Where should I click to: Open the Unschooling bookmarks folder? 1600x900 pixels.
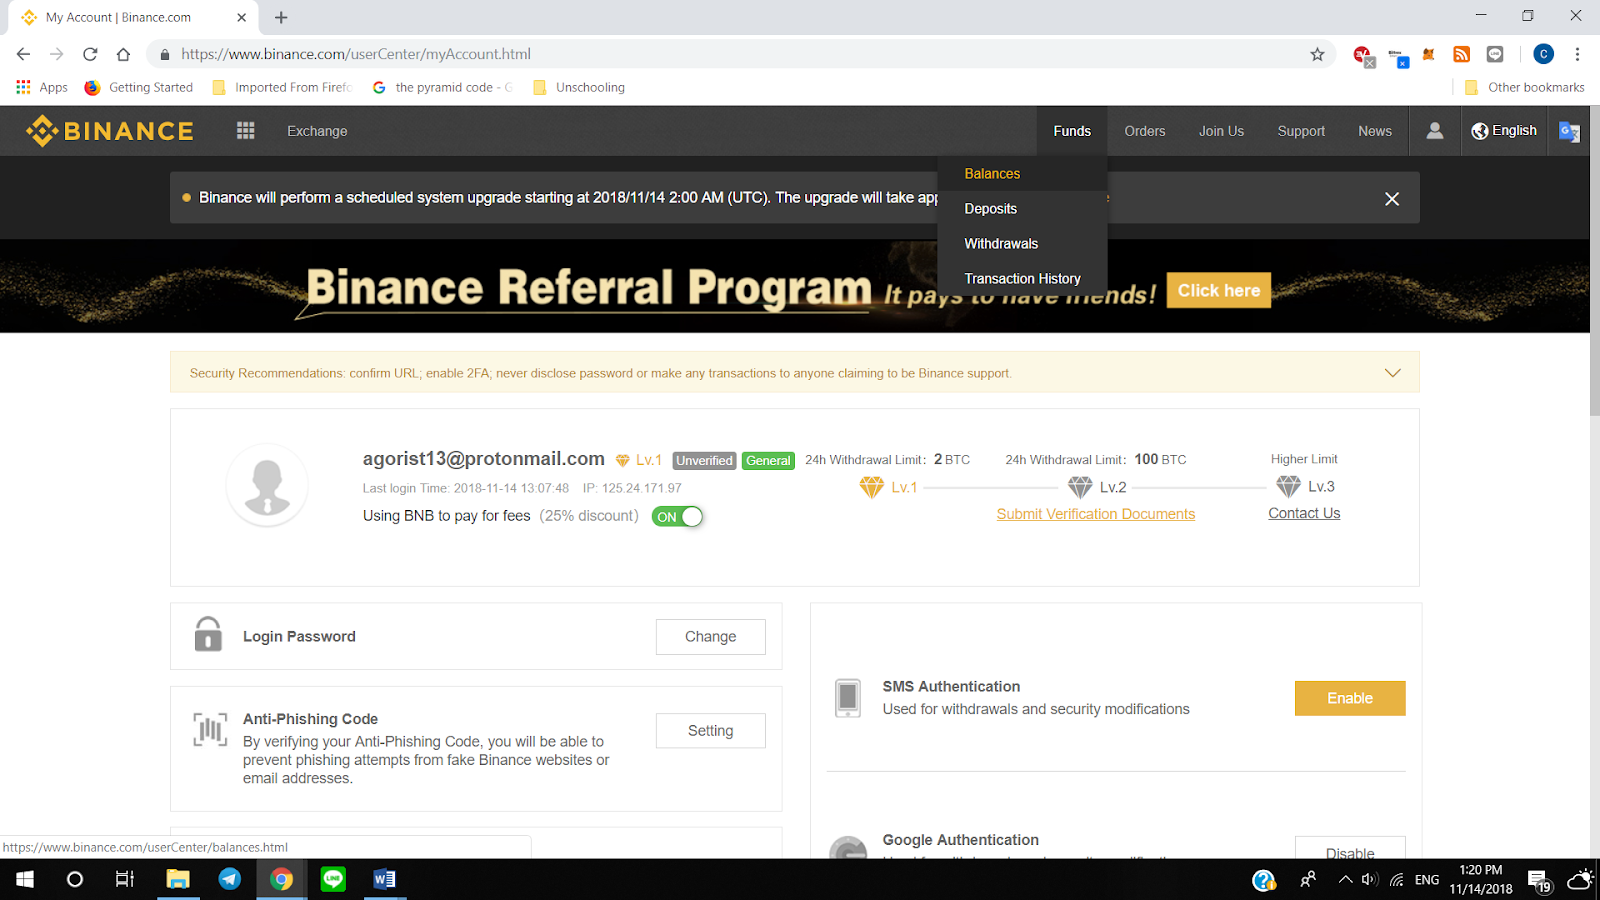[579, 87]
